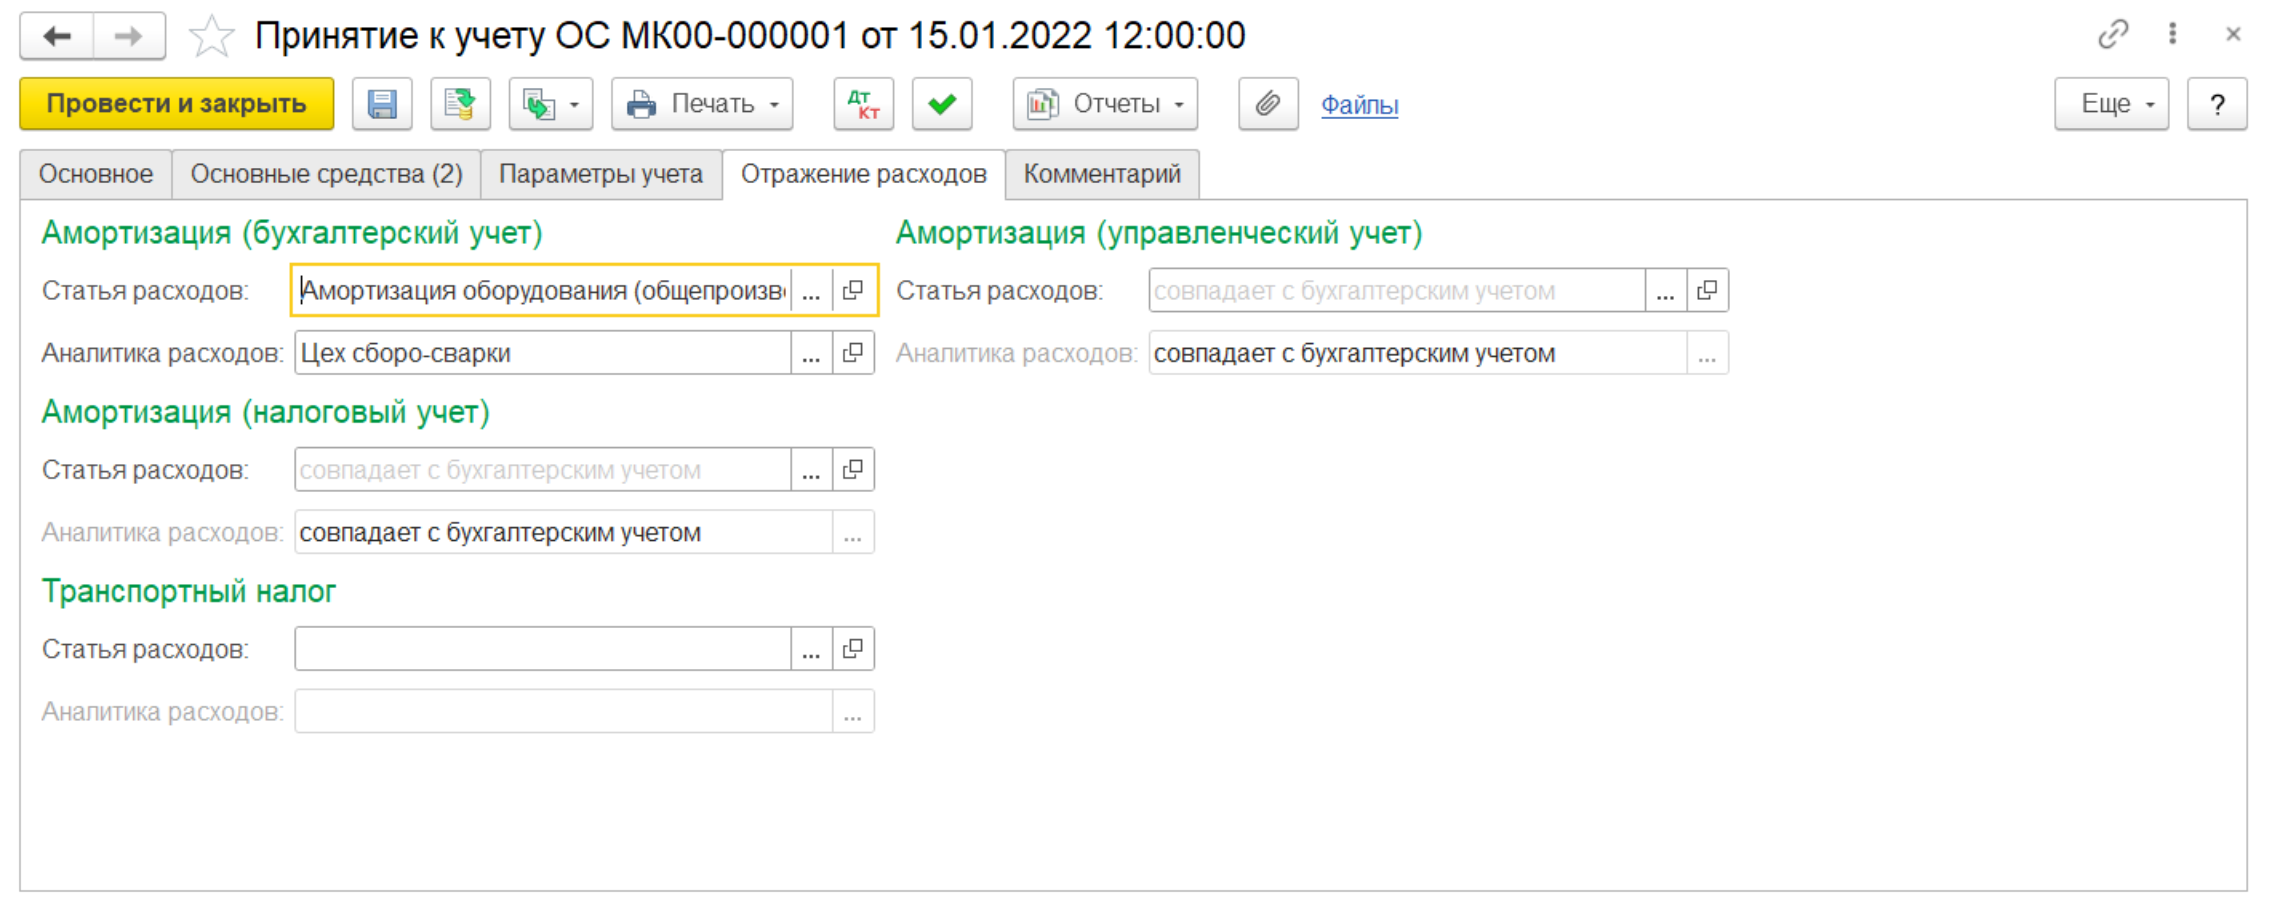This screenshot has width=2271, height=910.
Task: Click the post document icon
Action: [460, 104]
